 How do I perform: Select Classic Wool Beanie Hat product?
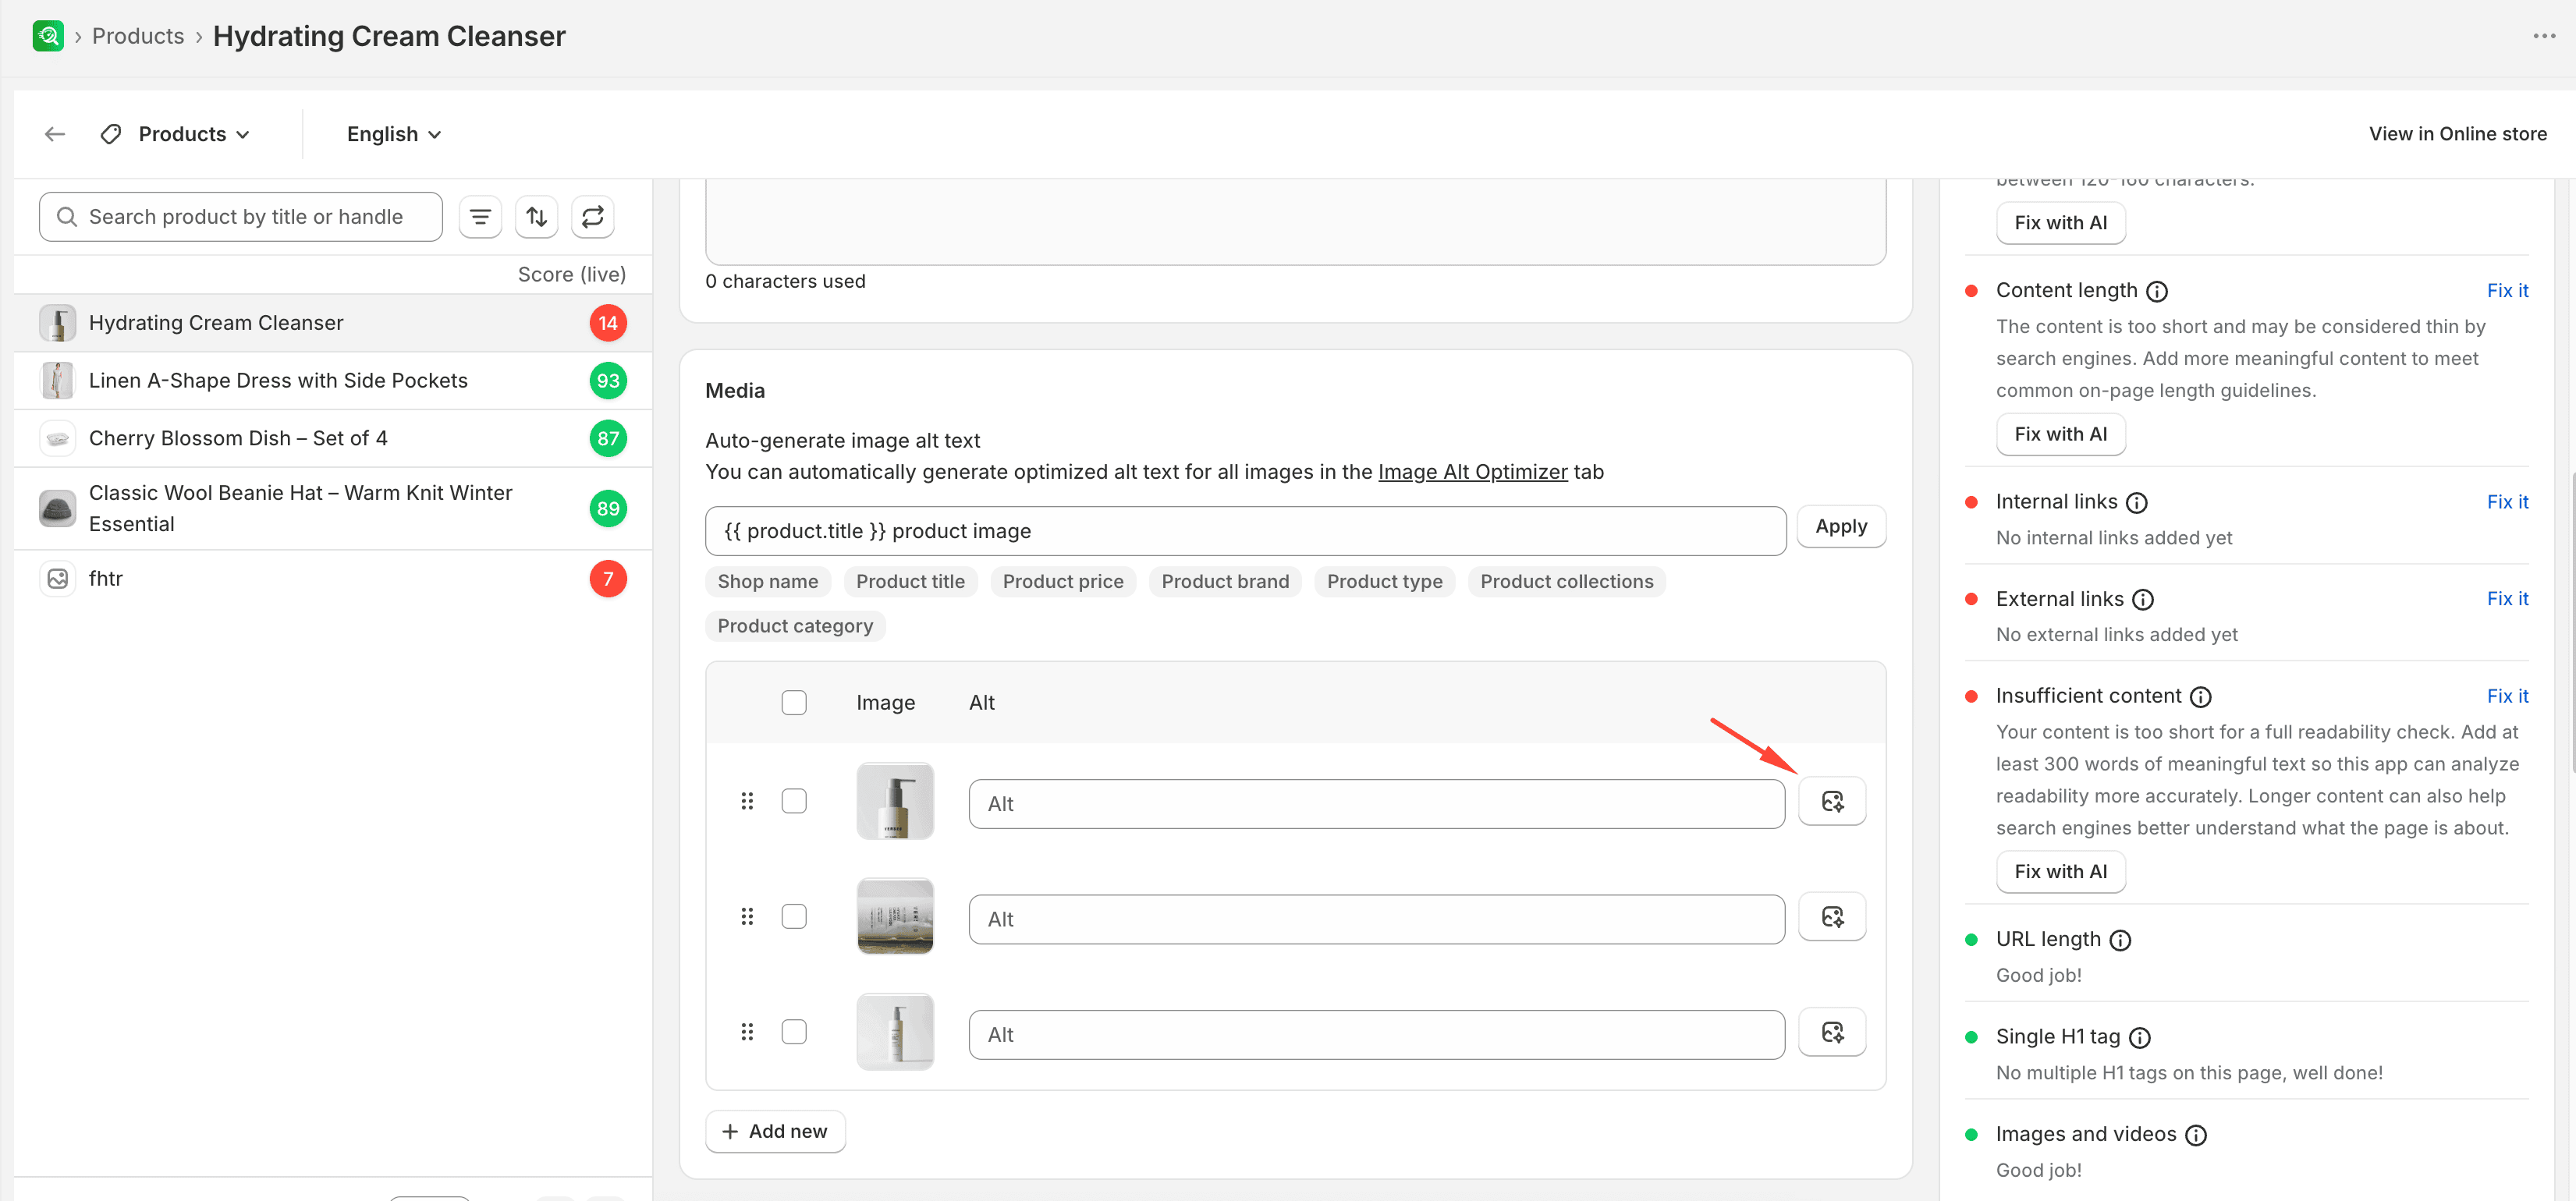click(333, 508)
